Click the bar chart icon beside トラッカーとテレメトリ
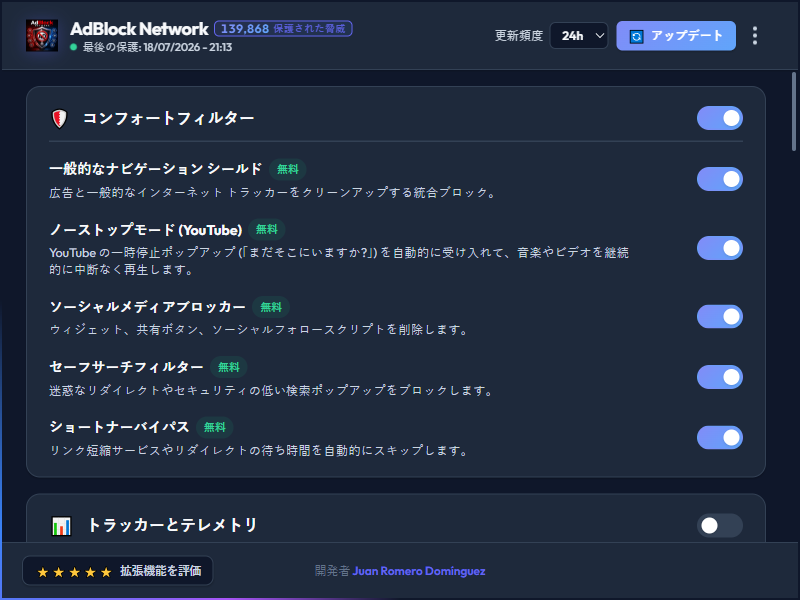This screenshot has width=800, height=600. click(x=61, y=526)
